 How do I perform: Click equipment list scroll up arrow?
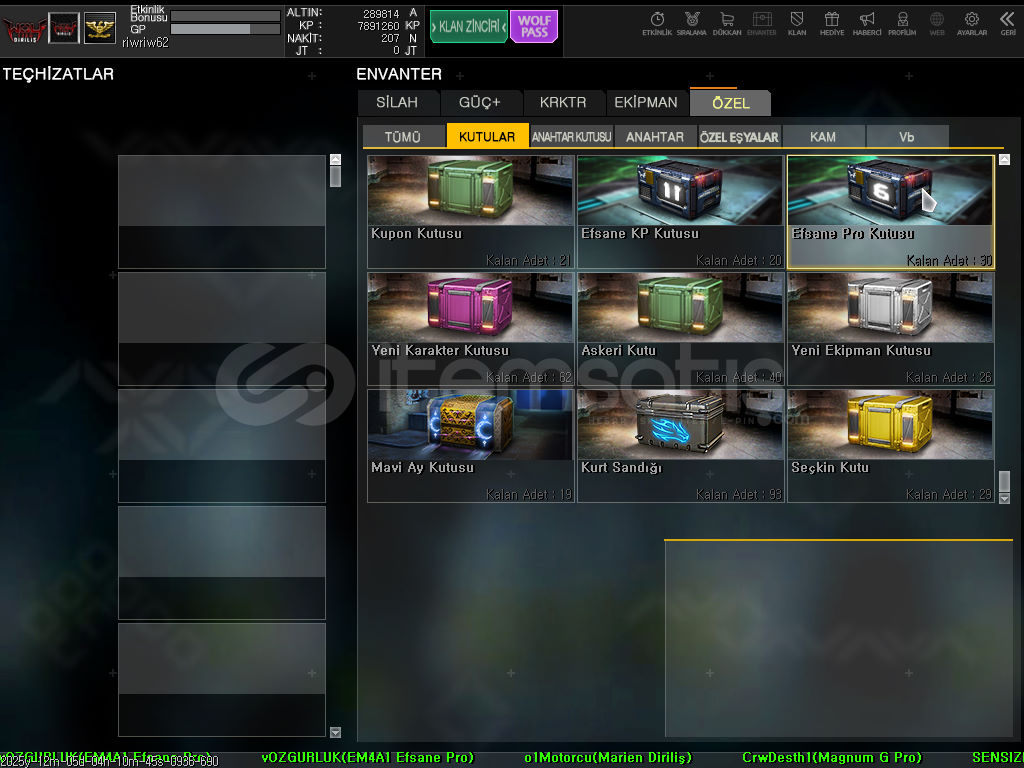[x=335, y=159]
